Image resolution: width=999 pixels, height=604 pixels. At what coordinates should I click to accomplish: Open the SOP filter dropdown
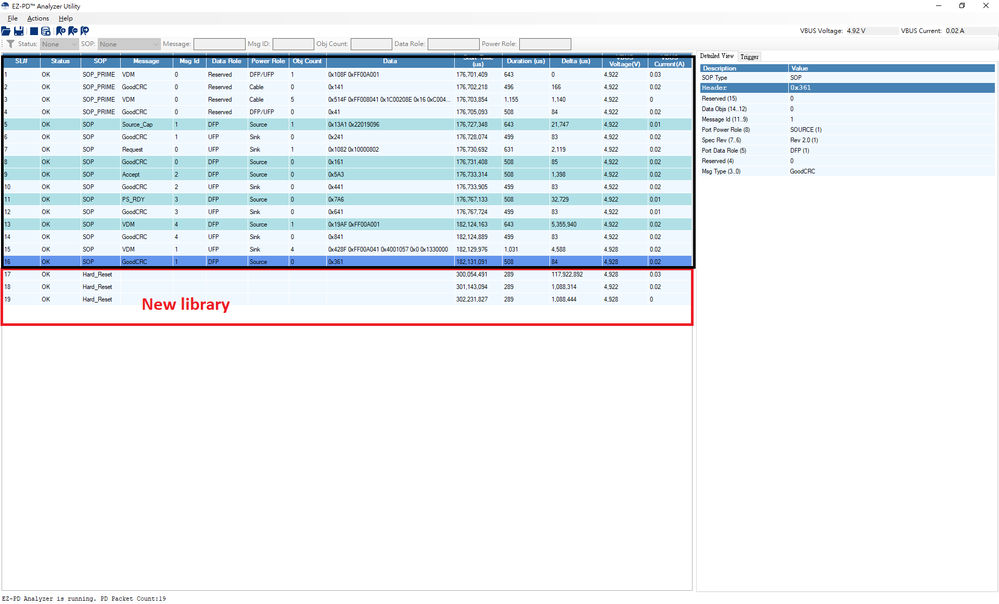tap(129, 44)
